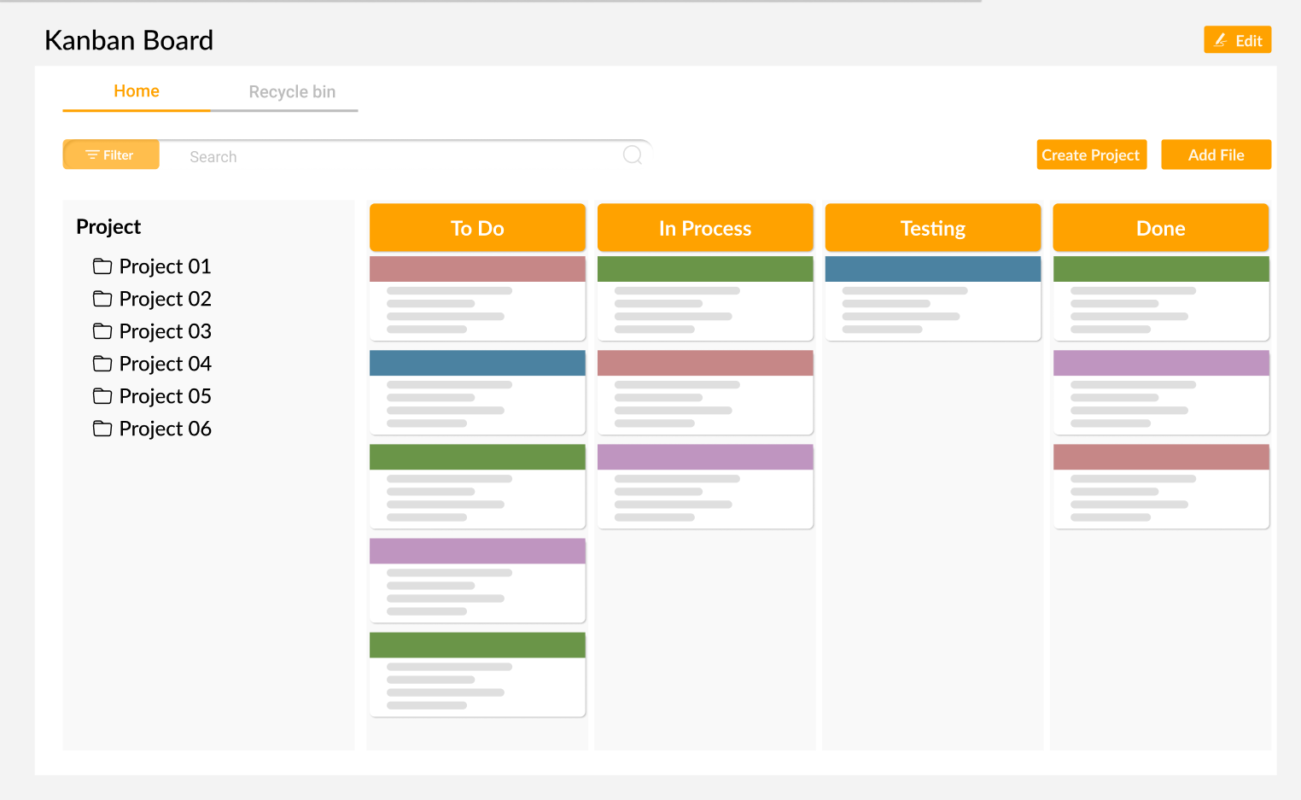The height and width of the screenshot is (800, 1301).
Task: Click the blue header strip on the Testing card
Action: [x=932, y=267]
